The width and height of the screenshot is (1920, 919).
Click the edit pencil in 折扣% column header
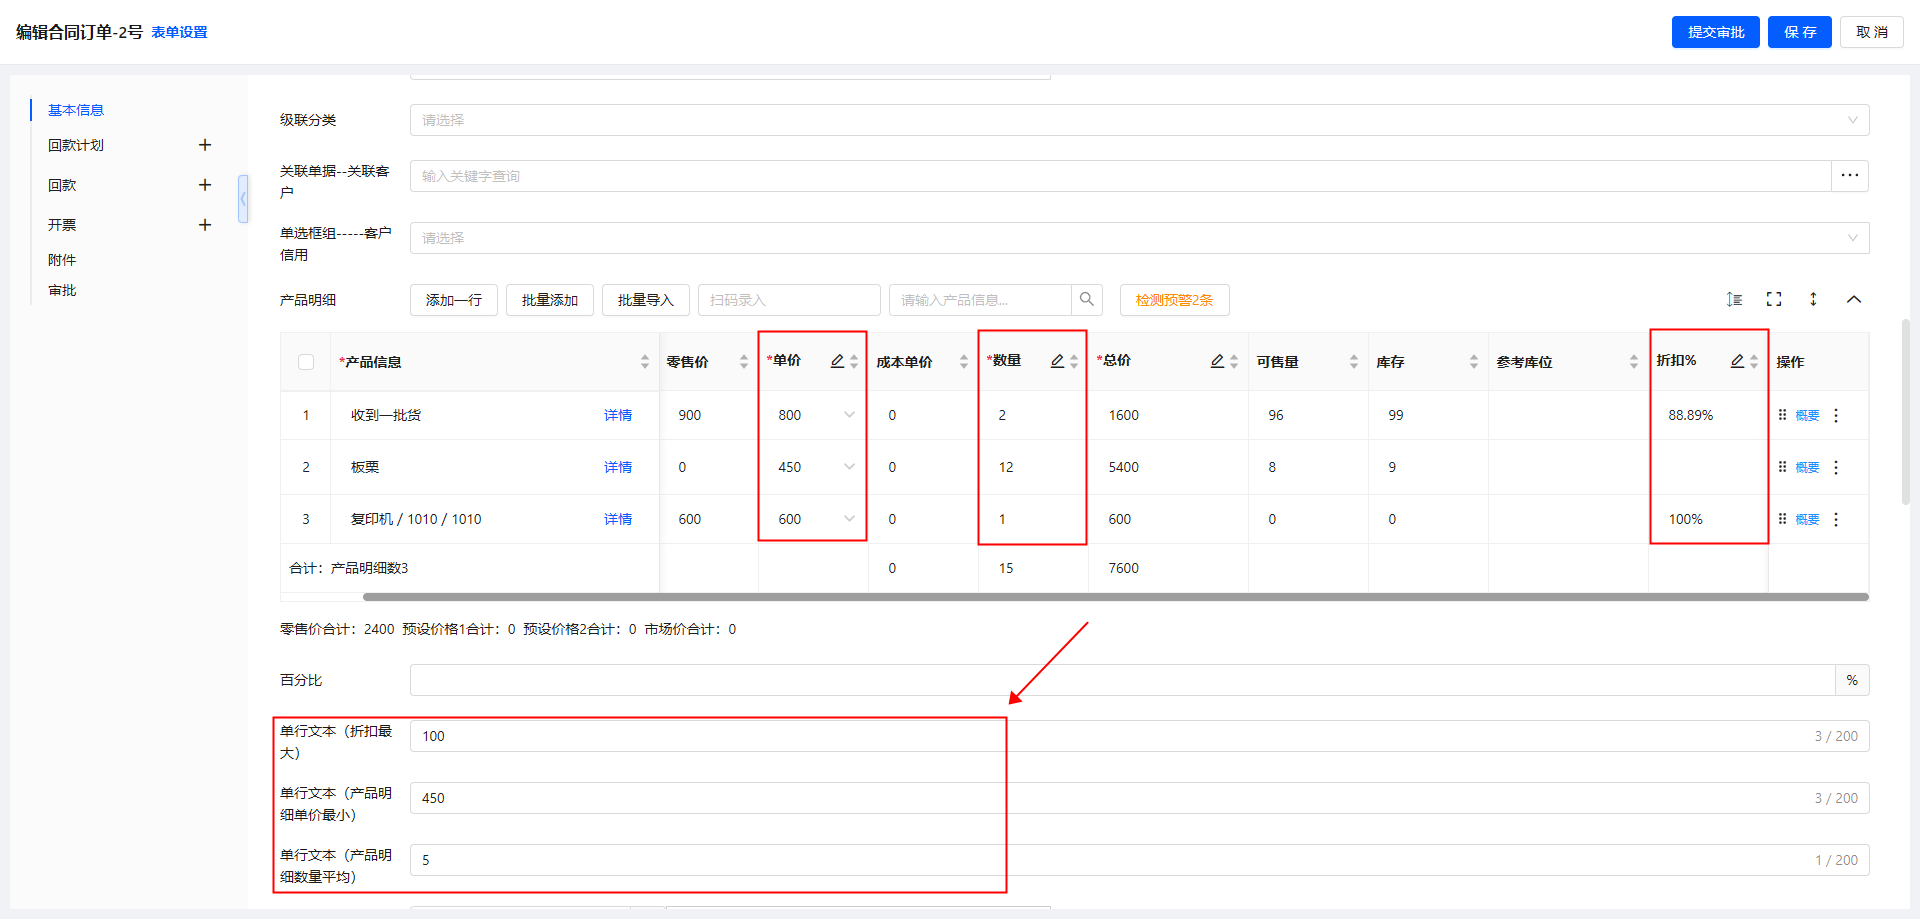tap(1737, 361)
